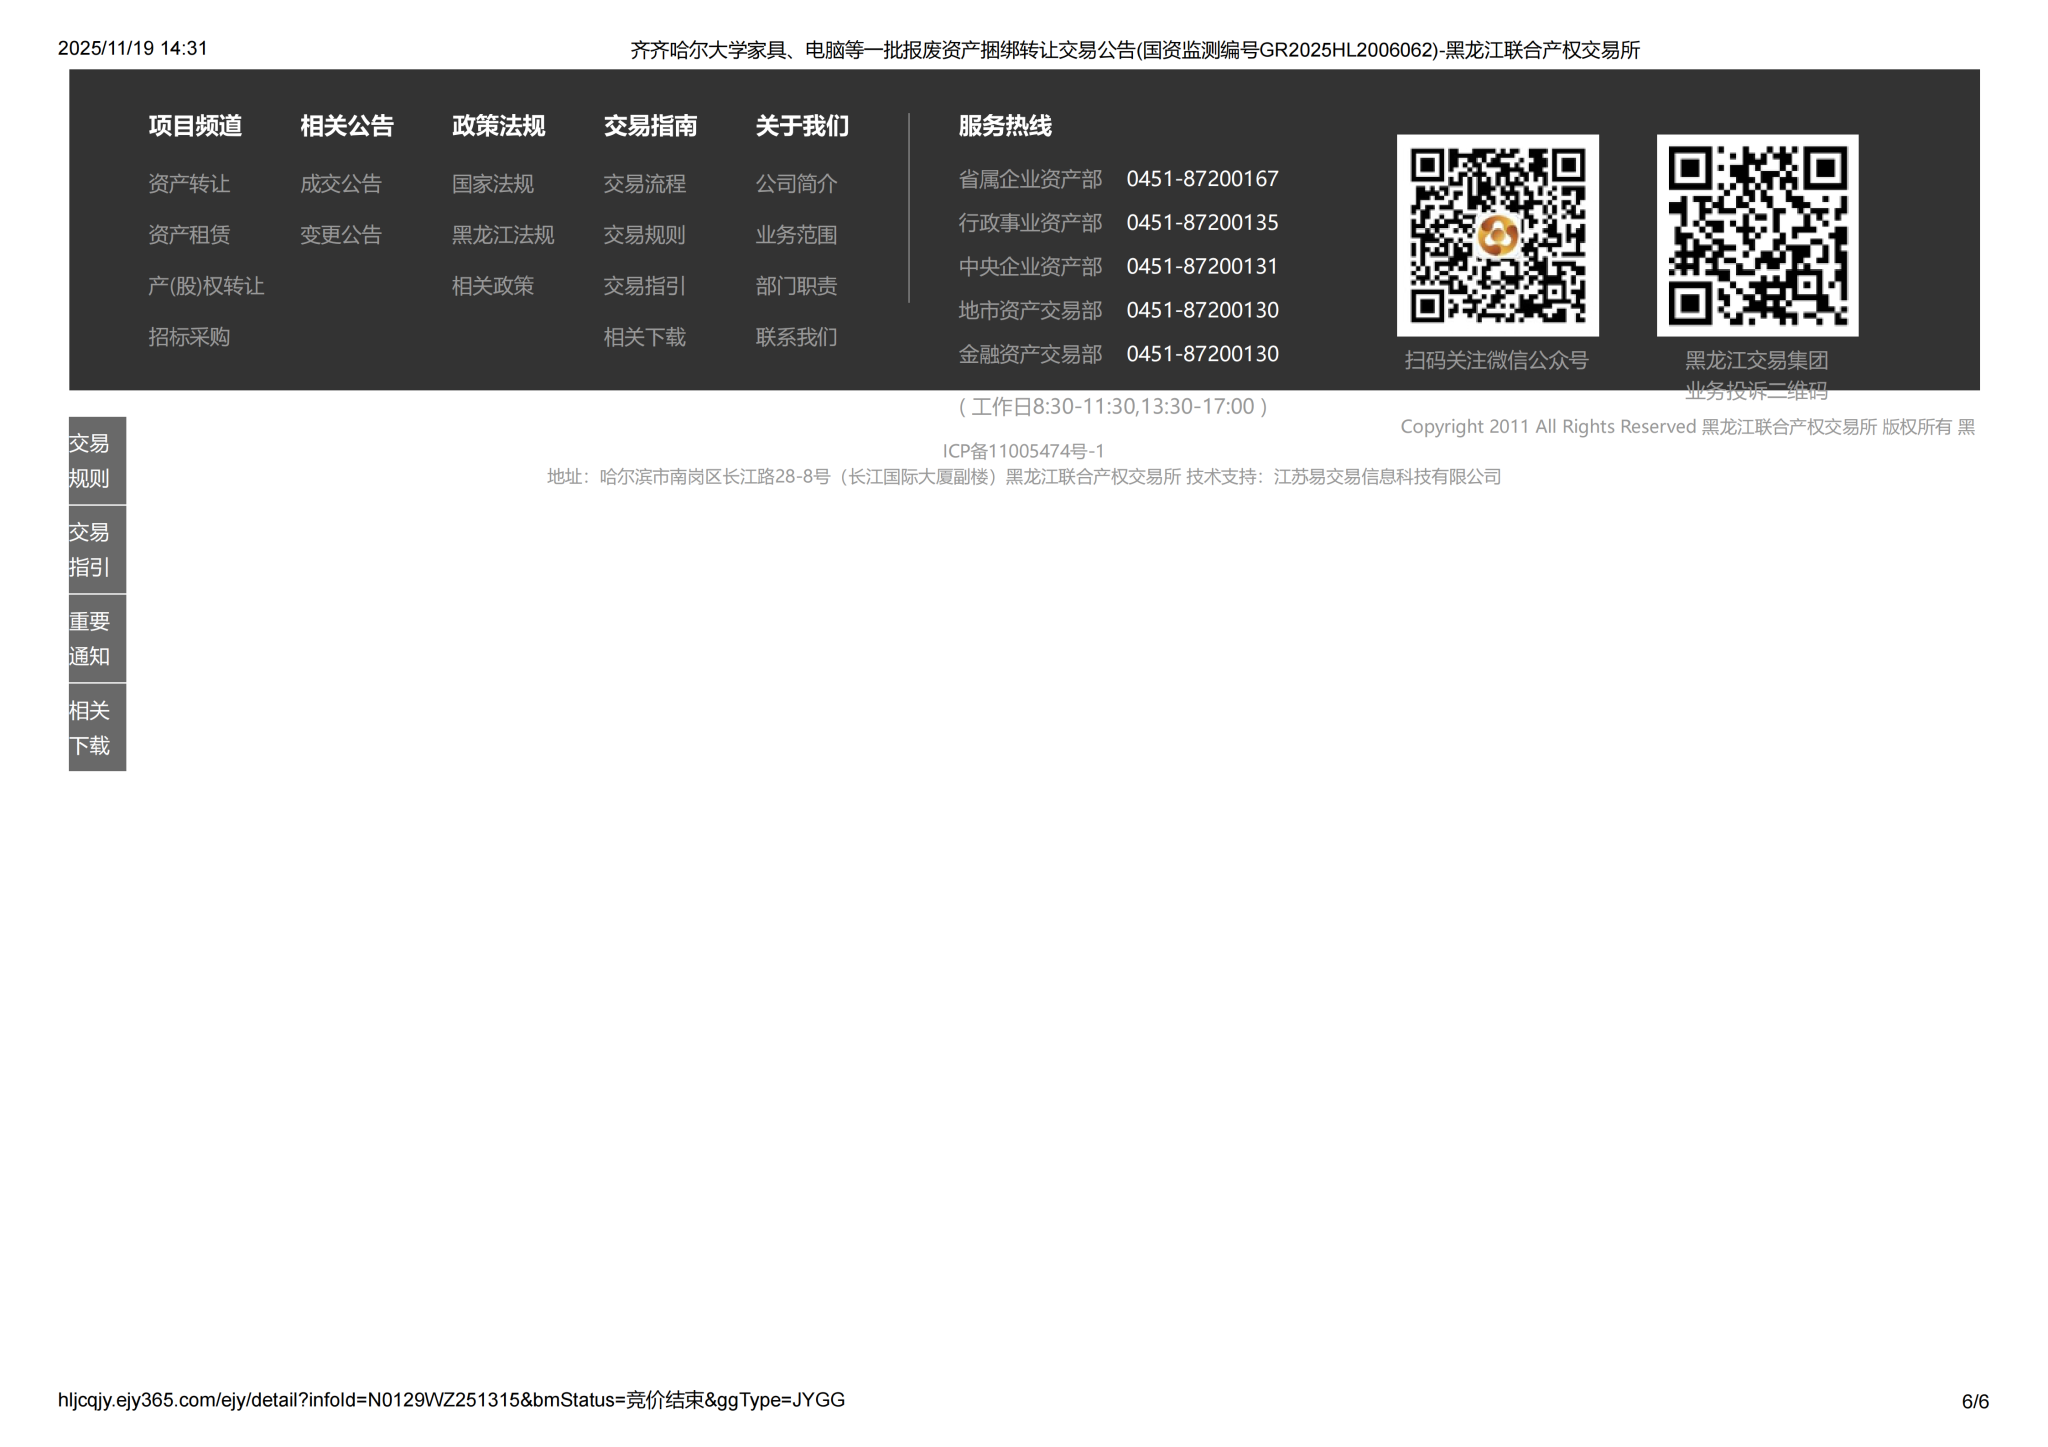View 黑龙江法规 link
This screenshot has width=2048, height=1447.
[x=503, y=235]
